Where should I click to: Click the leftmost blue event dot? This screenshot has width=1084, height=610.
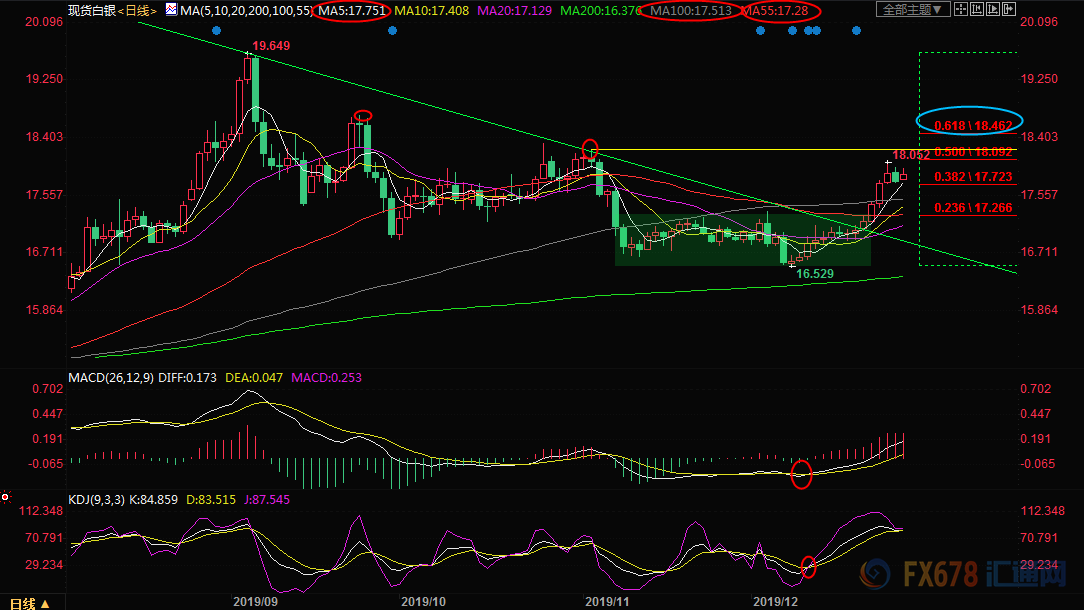[217, 31]
